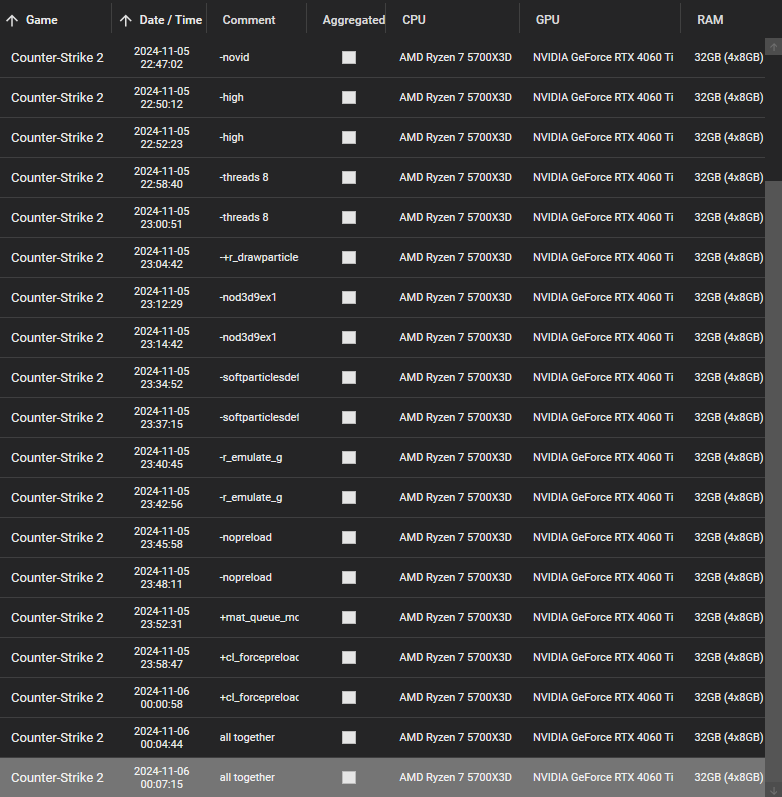The height and width of the screenshot is (797, 782).
Task: Click the 2024-11-05 23:52:31 timestamp
Action: pyautogui.click(x=162, y=618)
